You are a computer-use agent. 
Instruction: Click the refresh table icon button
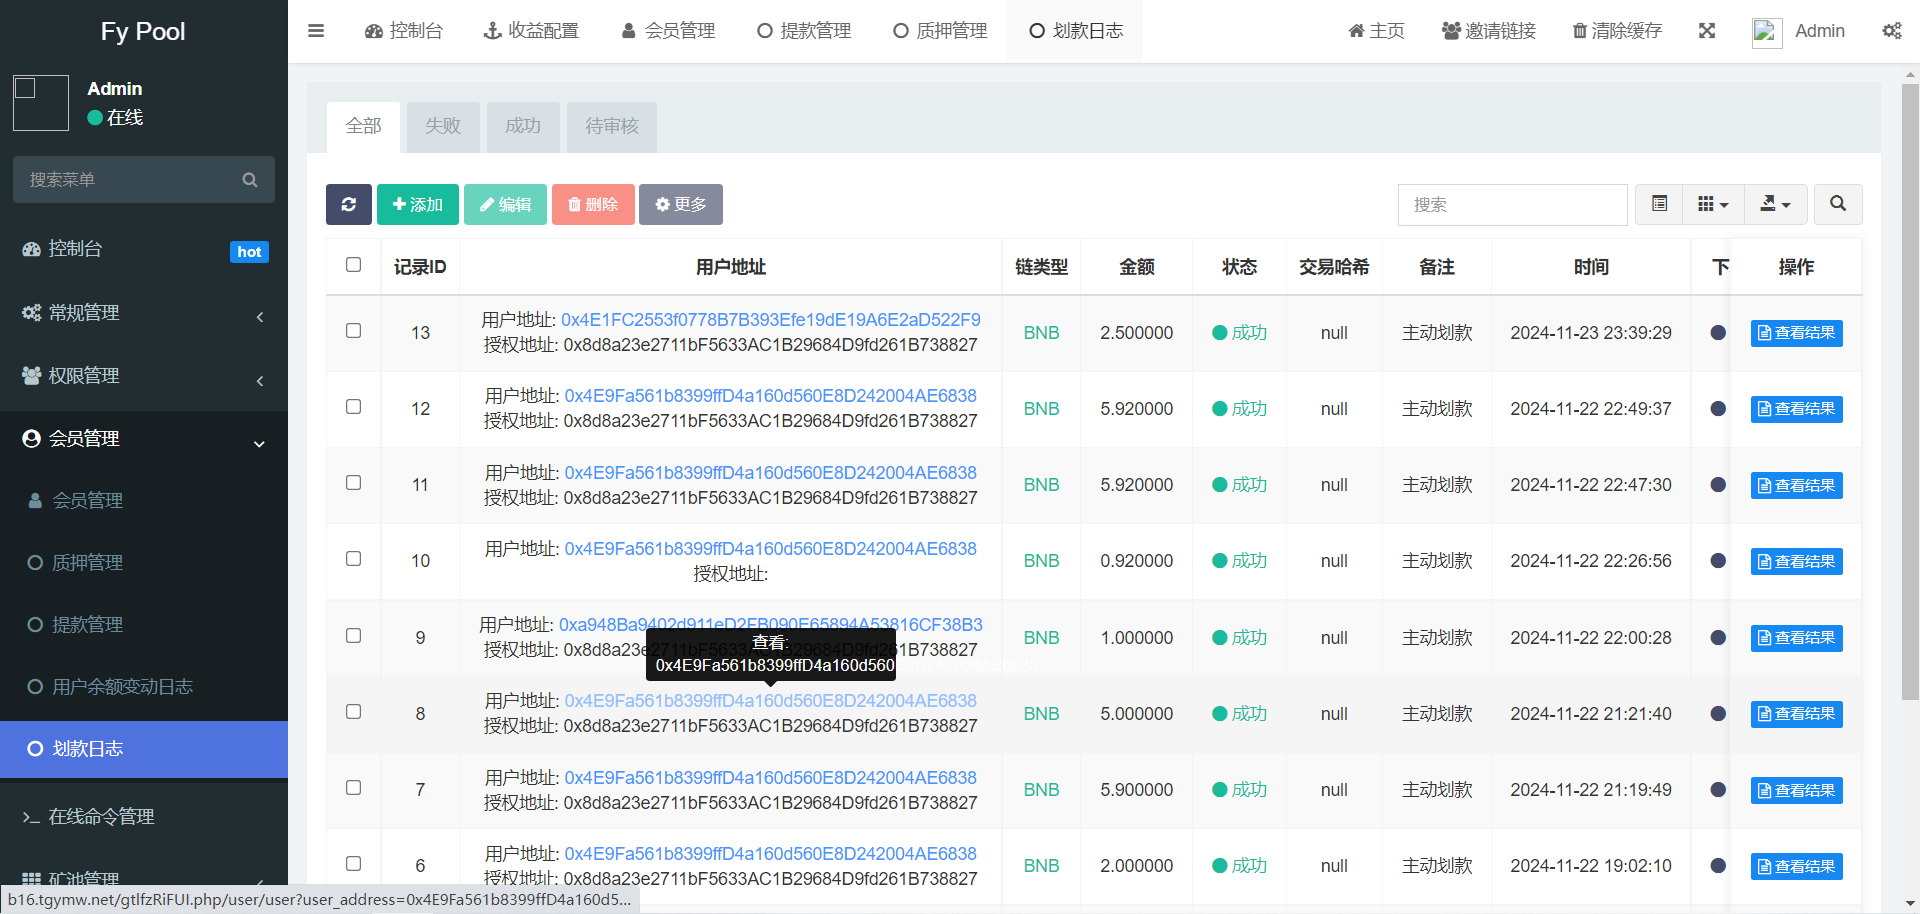click(348, 204)
